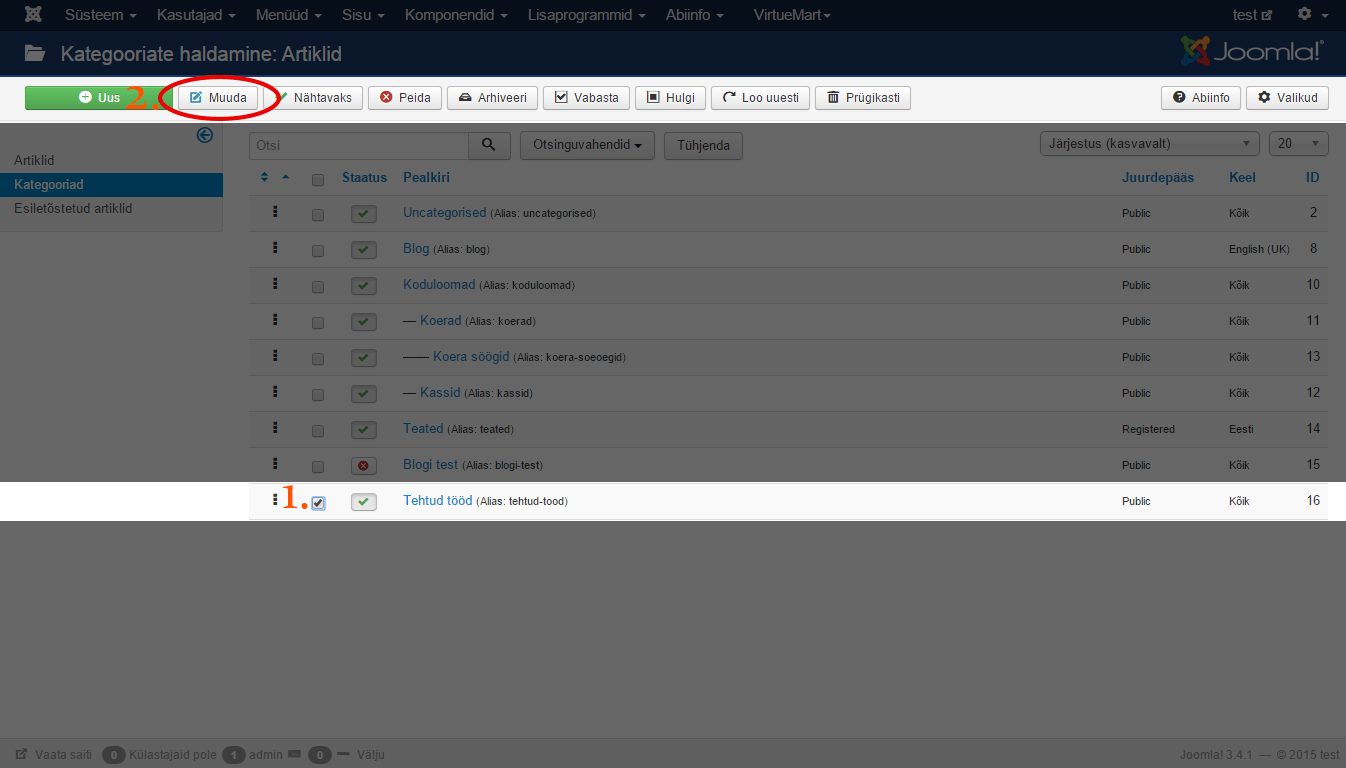This screenshot has width=1346, height=768.
Task: Click drag handle of Uncategorised row
Action: (x=275, y=212)
